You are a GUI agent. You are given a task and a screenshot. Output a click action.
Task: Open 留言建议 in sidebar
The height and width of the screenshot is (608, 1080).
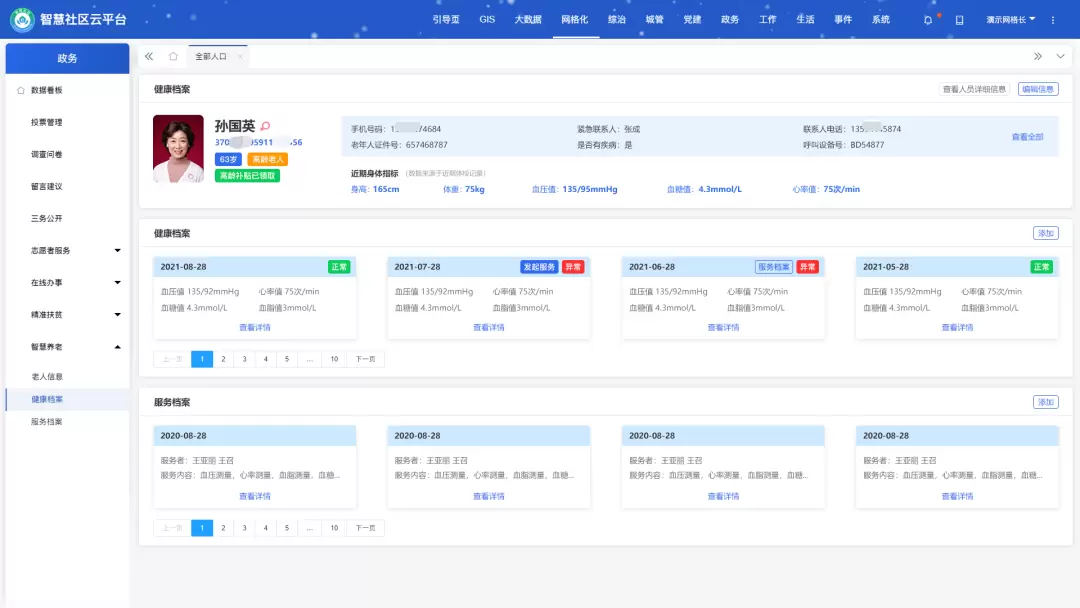click(x=47, y=187)
